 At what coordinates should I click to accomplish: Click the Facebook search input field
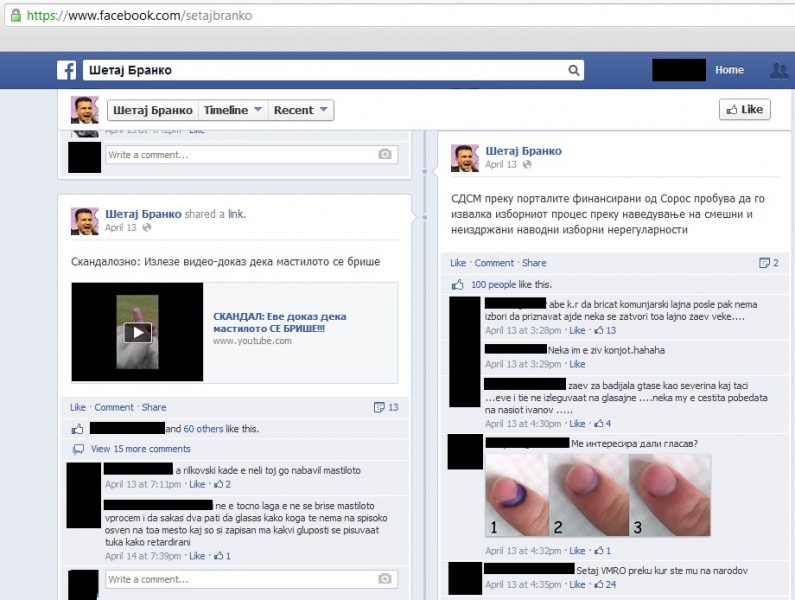(x=320, y=71)
